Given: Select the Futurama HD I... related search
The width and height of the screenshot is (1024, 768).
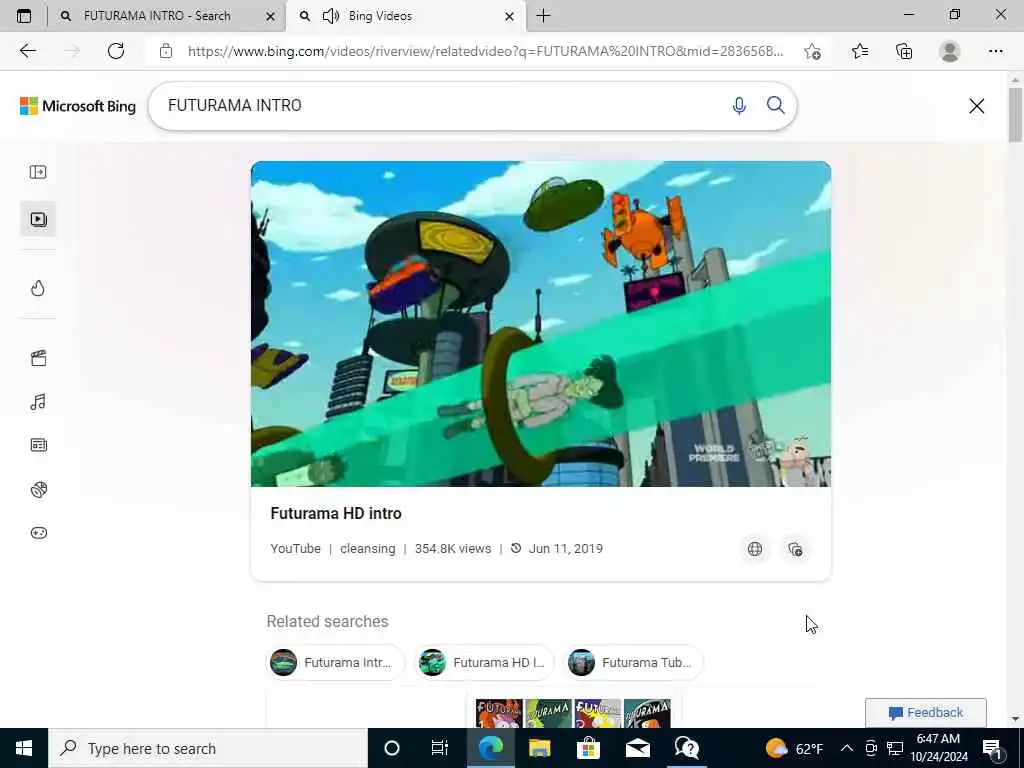Looking at the screenshot, I should coord(485,662).
